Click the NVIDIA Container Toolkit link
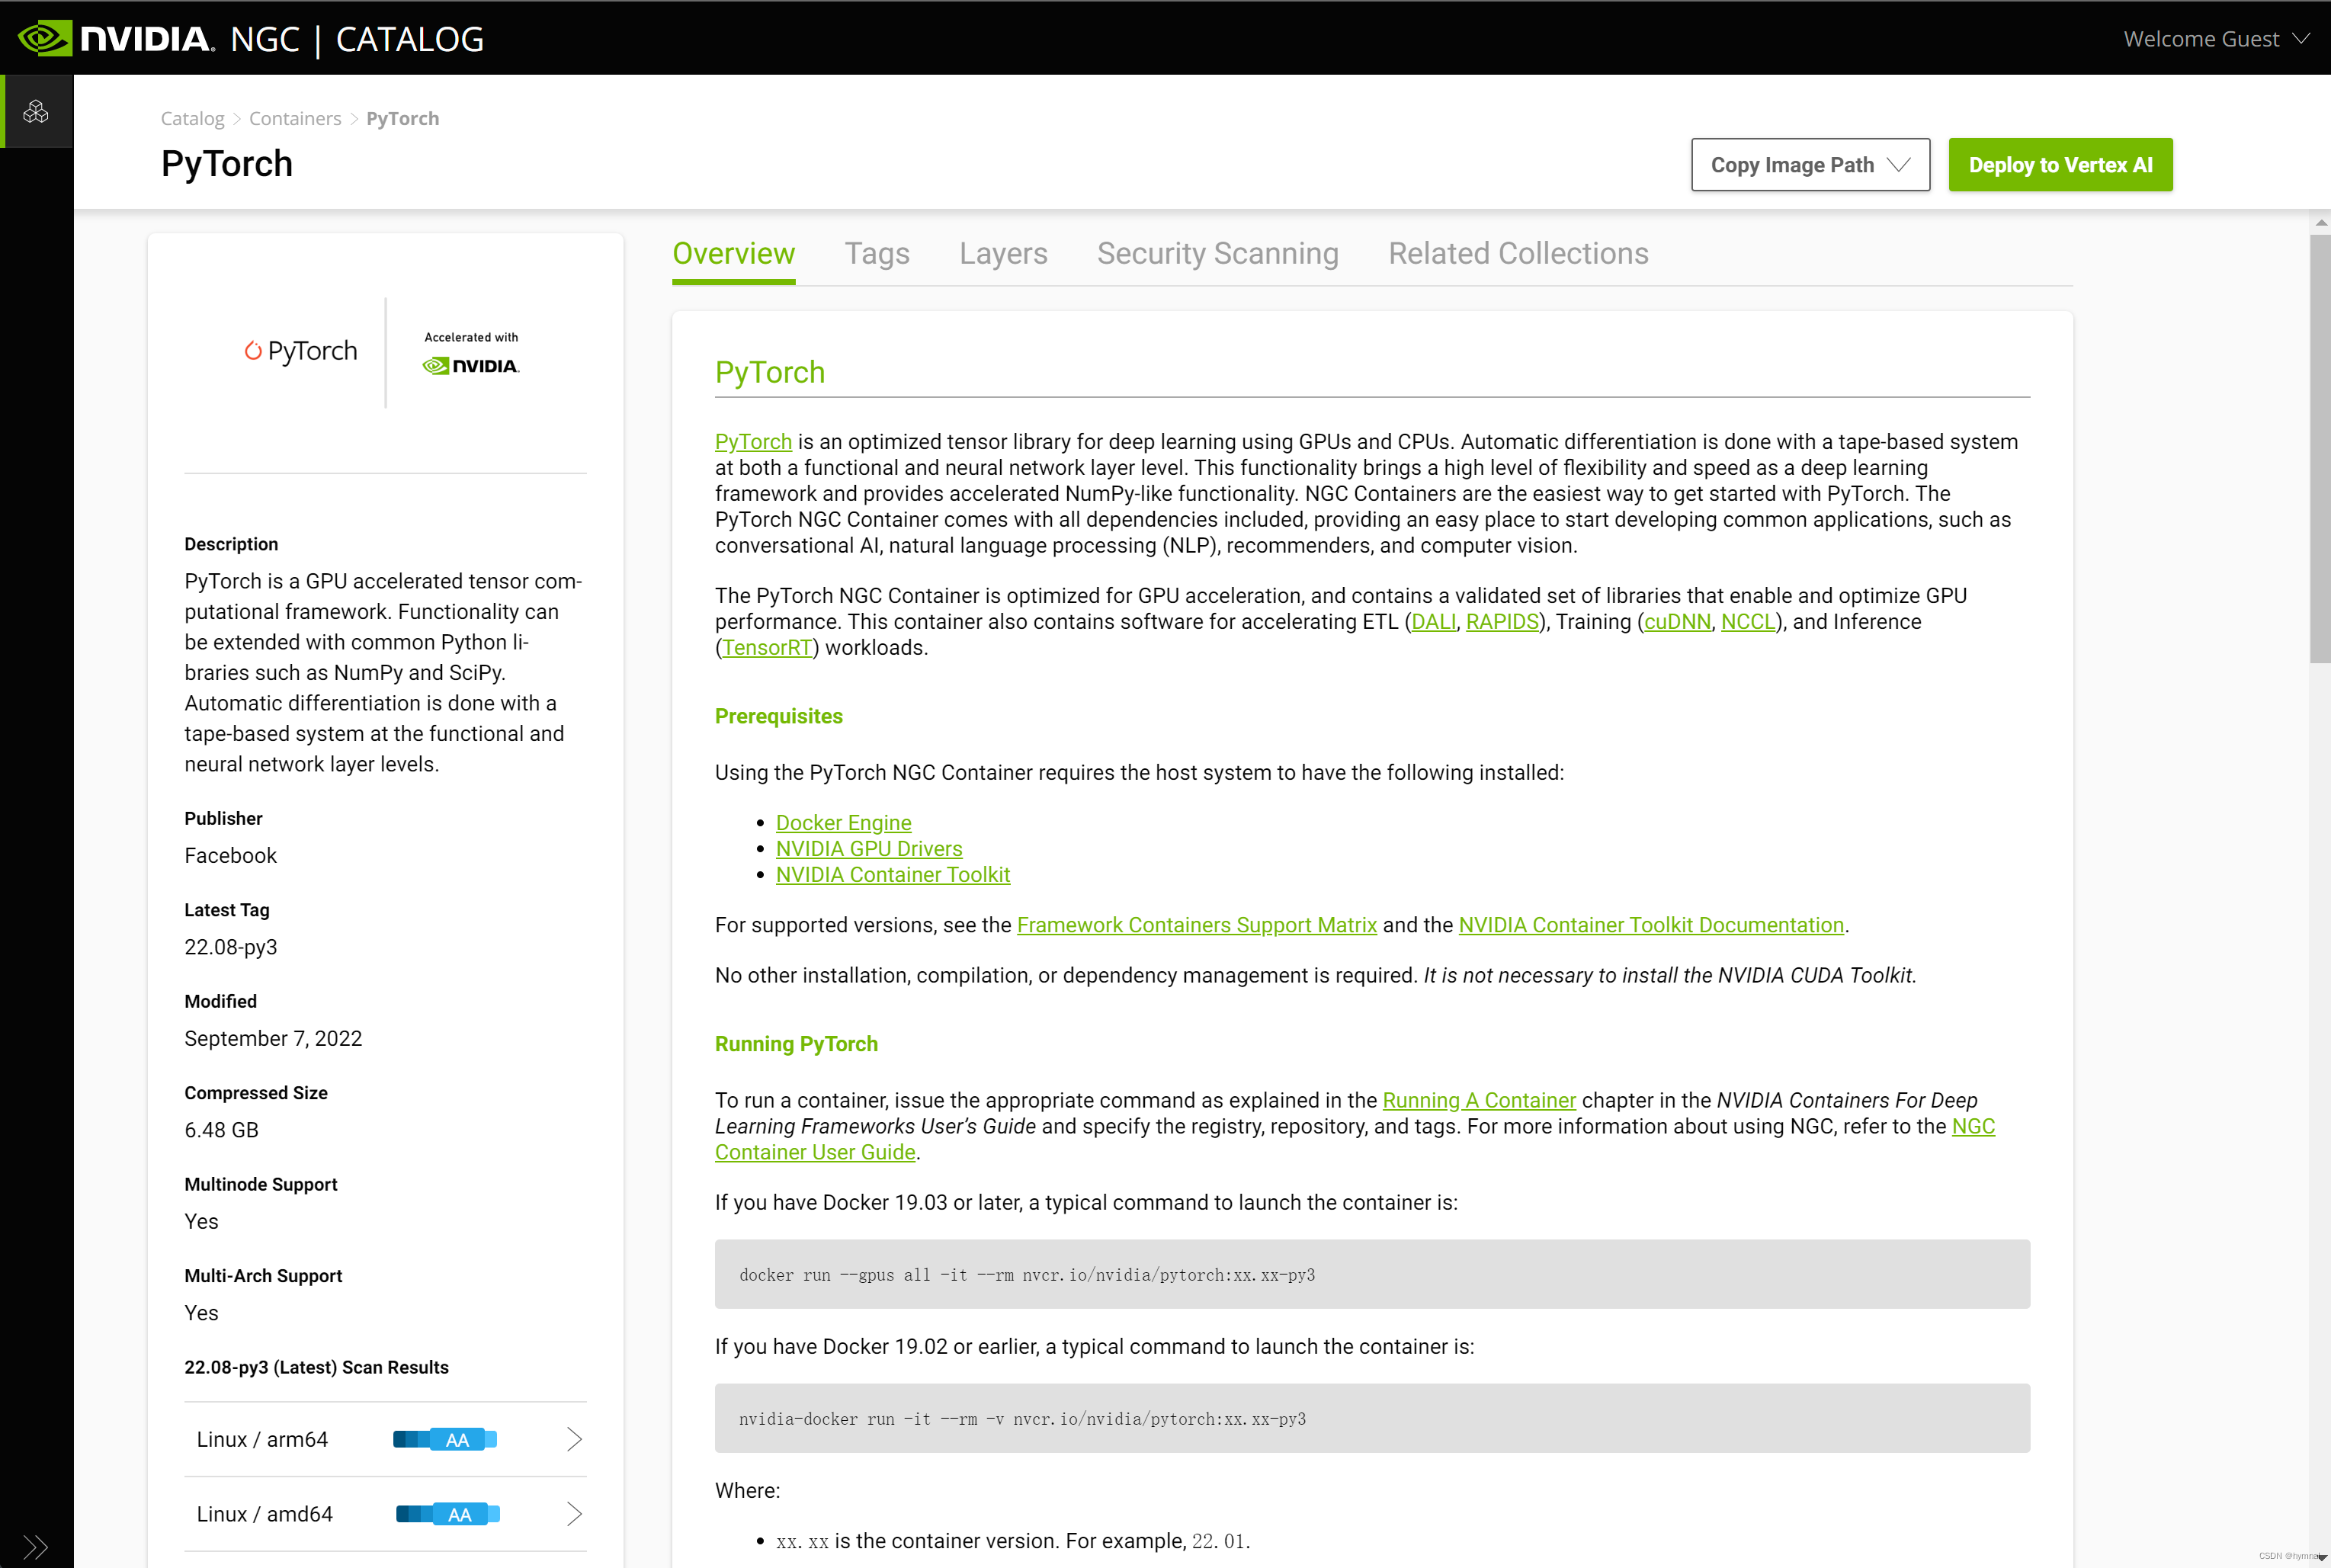Image resolution: width=2331 pixels, height=1568 pixels. tap(893, 874)
